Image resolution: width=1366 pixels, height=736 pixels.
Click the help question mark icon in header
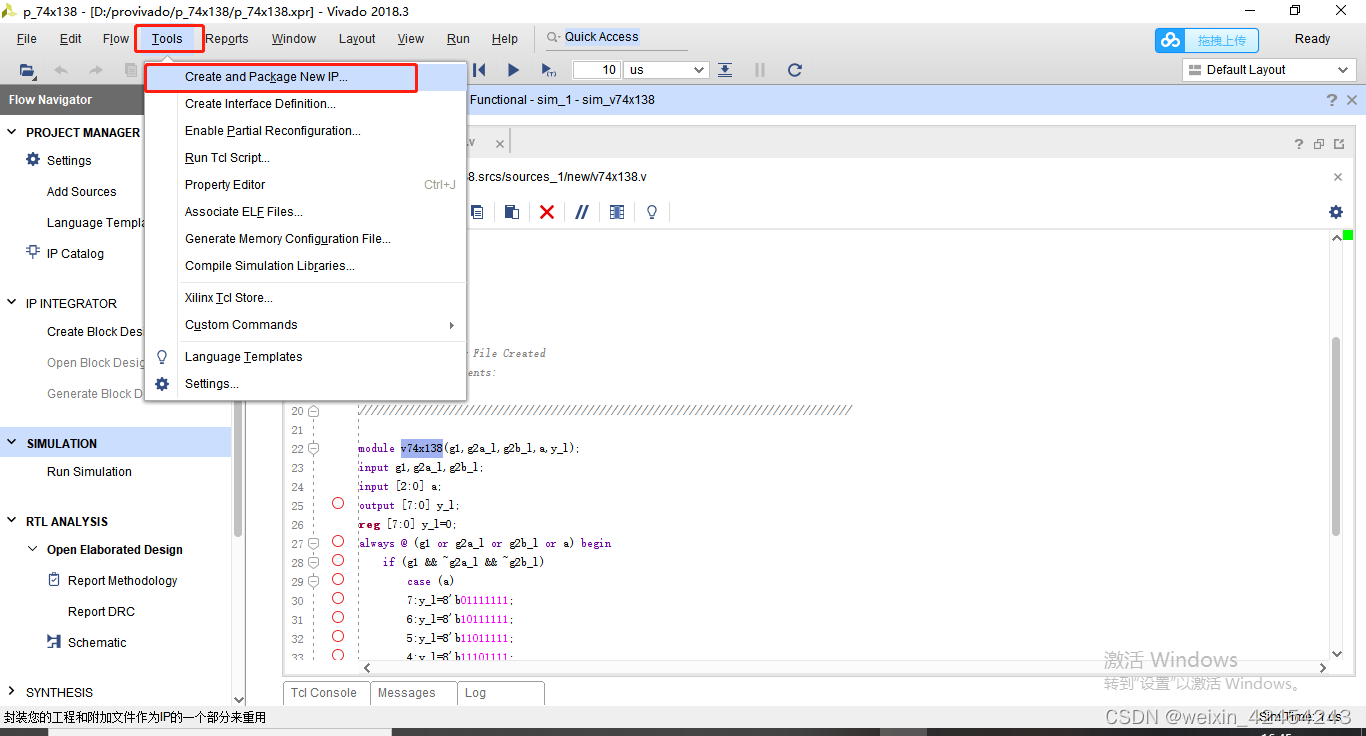coord(1332,100)
